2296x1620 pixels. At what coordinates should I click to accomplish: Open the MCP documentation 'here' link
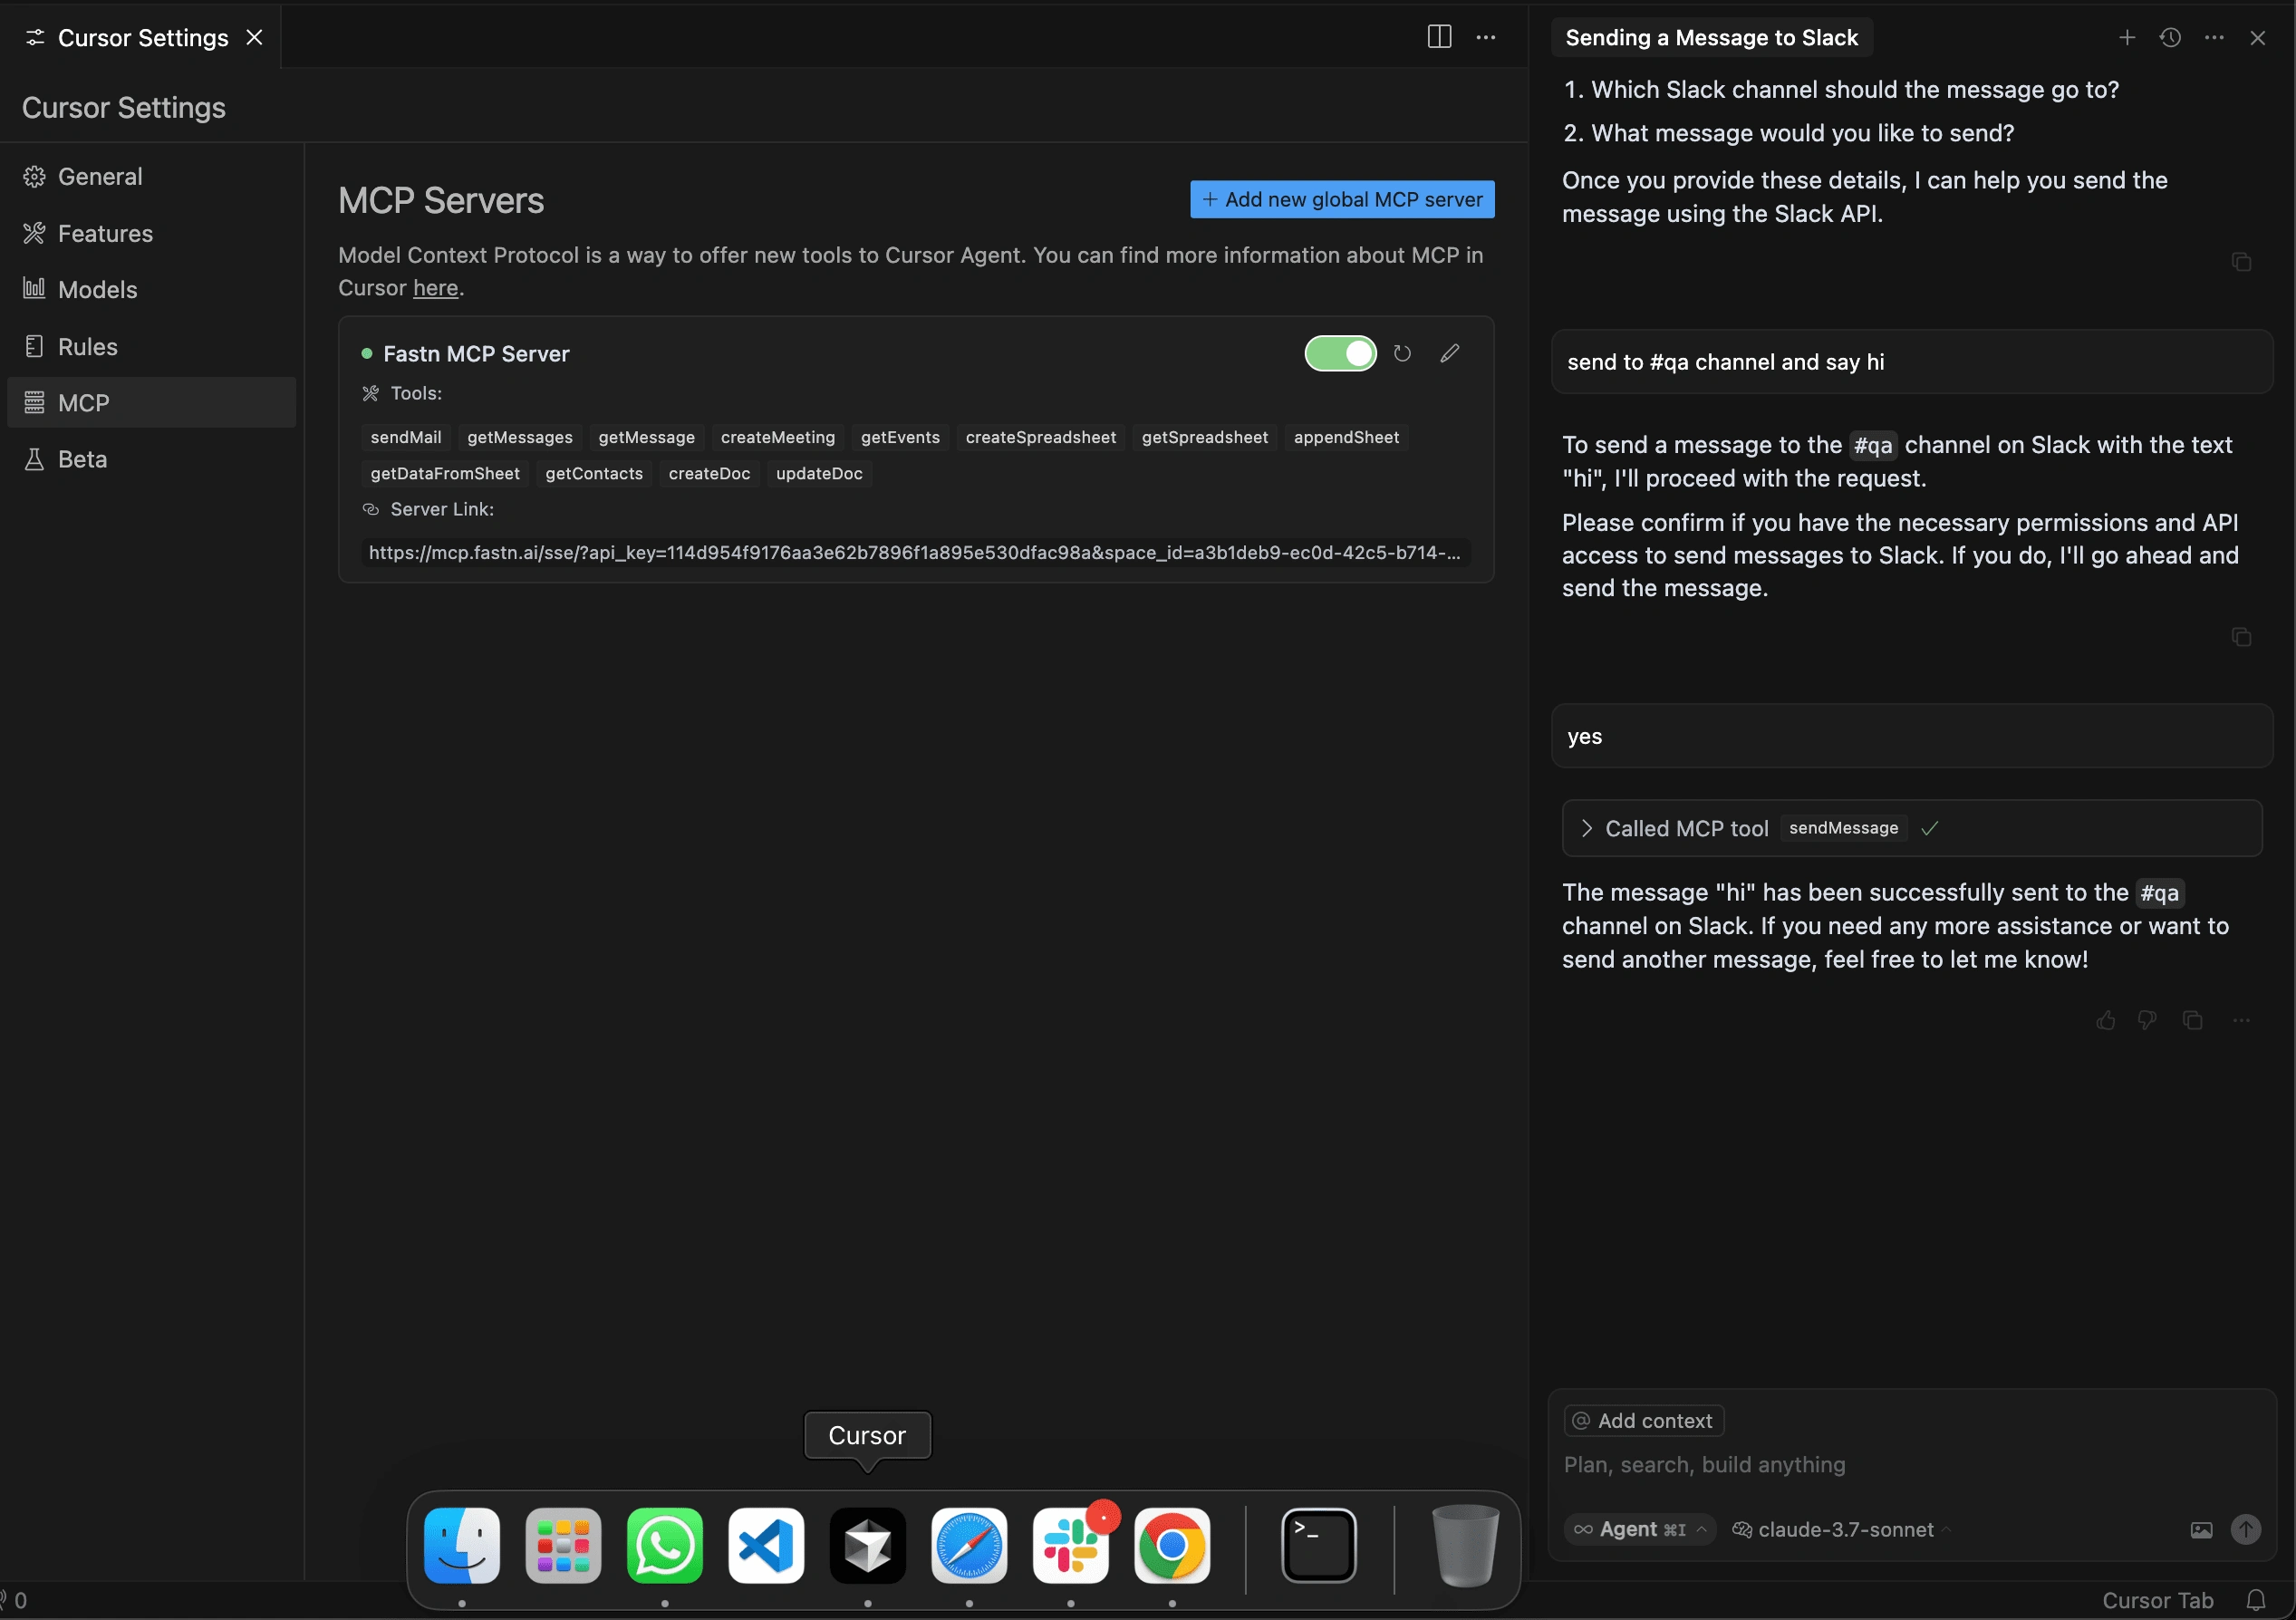[435, 288]
